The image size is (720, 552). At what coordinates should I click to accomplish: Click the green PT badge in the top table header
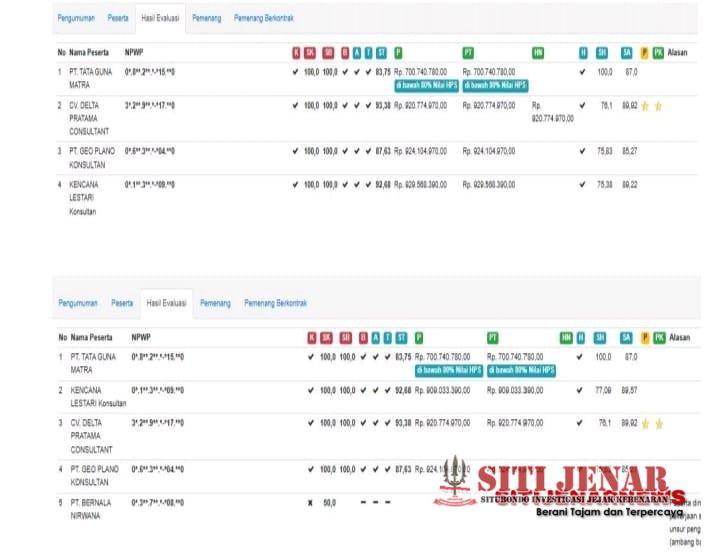468,52
